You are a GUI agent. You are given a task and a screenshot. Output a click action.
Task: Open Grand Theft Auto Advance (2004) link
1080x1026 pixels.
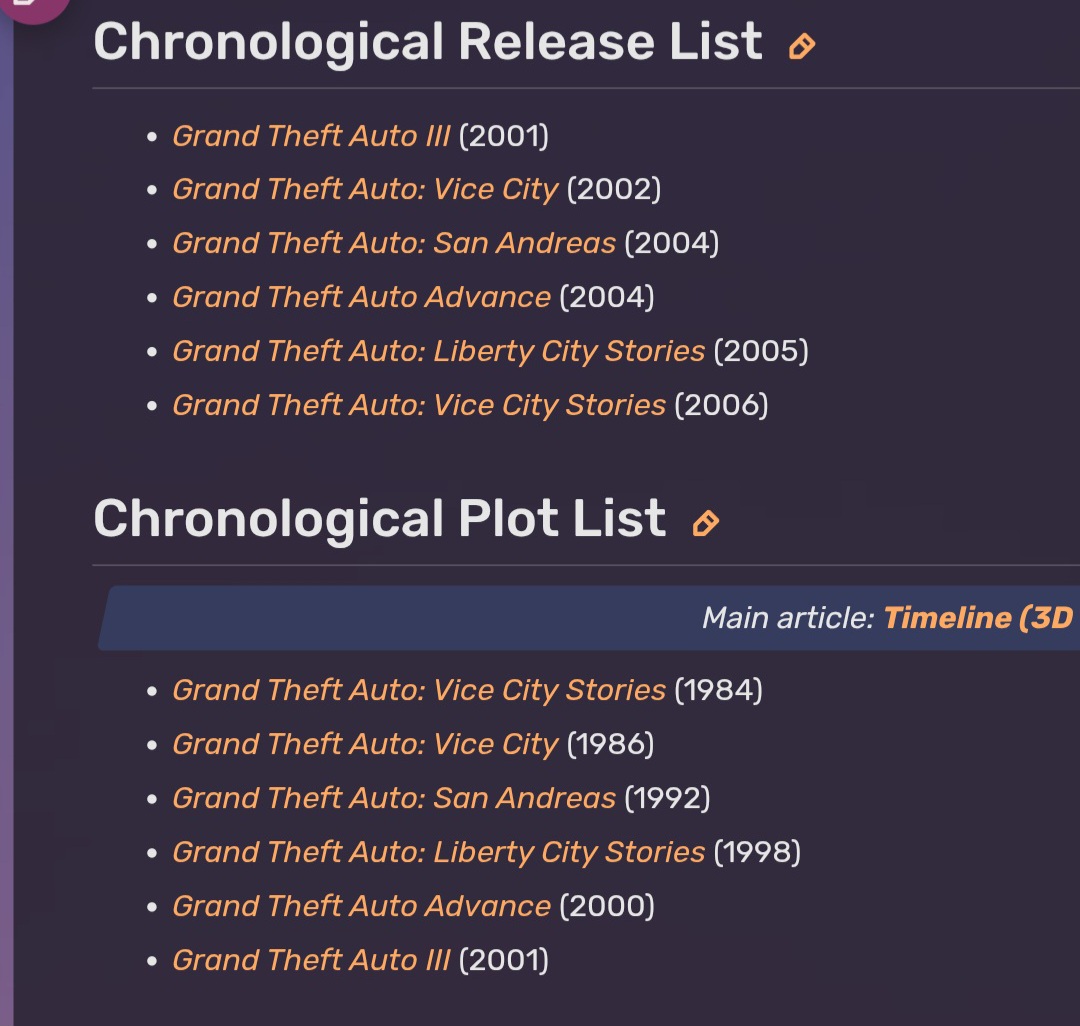(x=362, y=297)
